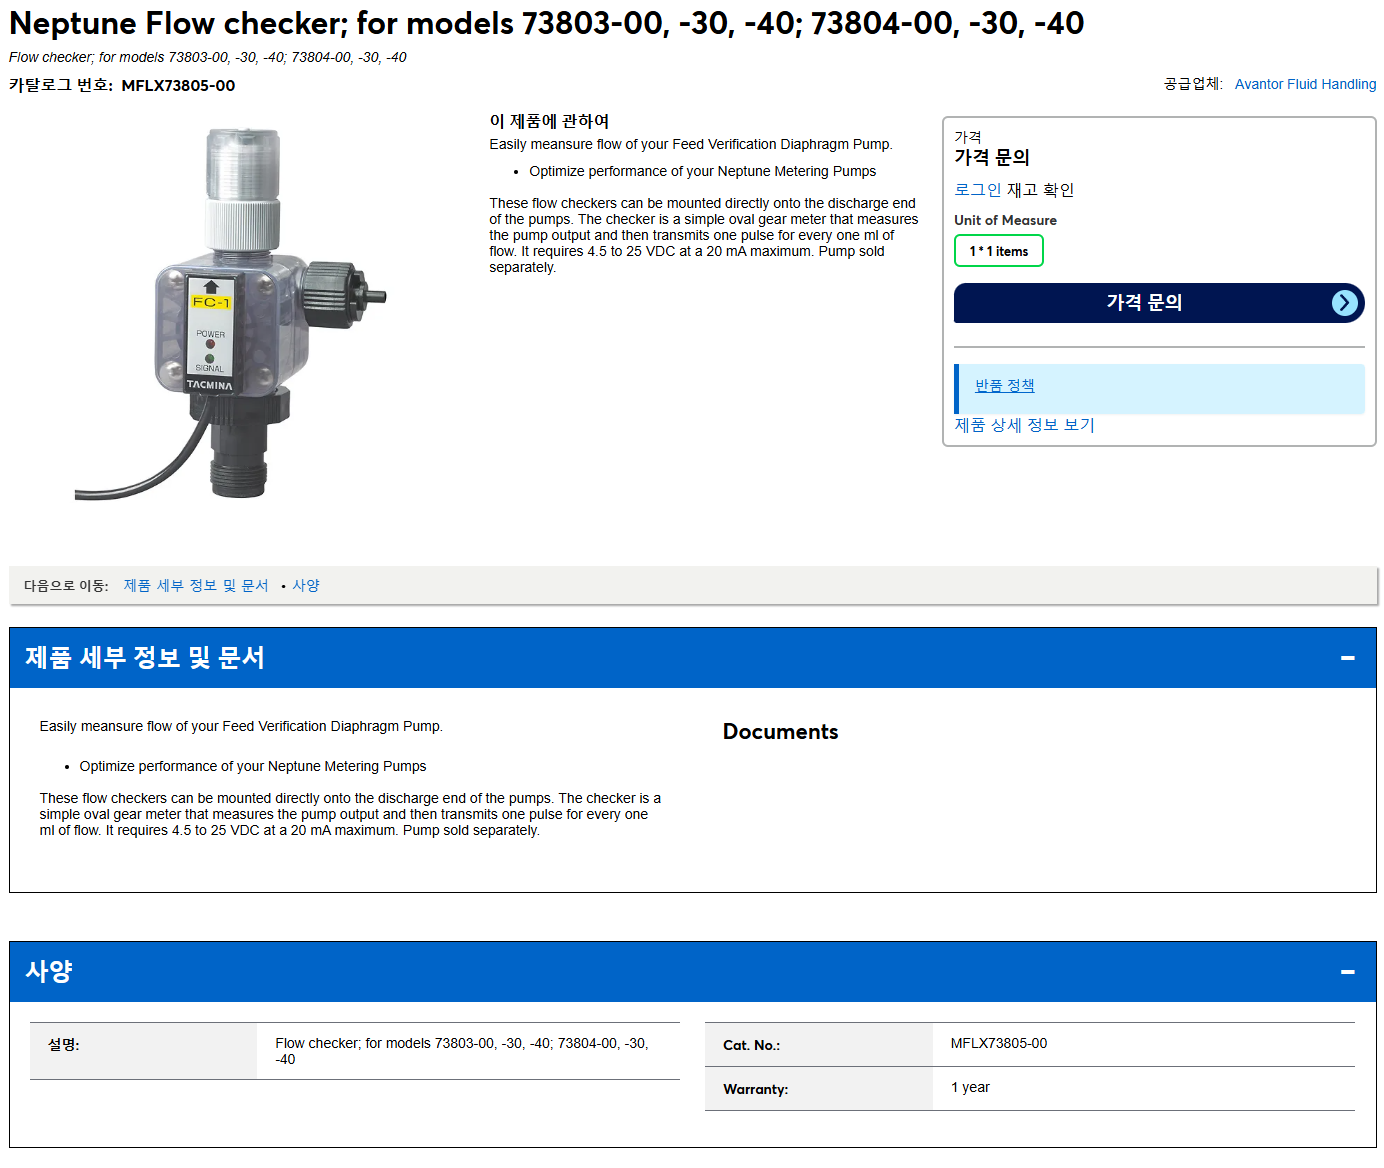Click the Cat. No. value MFLX73805-00 in table
The width and height of the screenshot is (1384, 1168).
pyautogui.click(x=999, y=1043)
